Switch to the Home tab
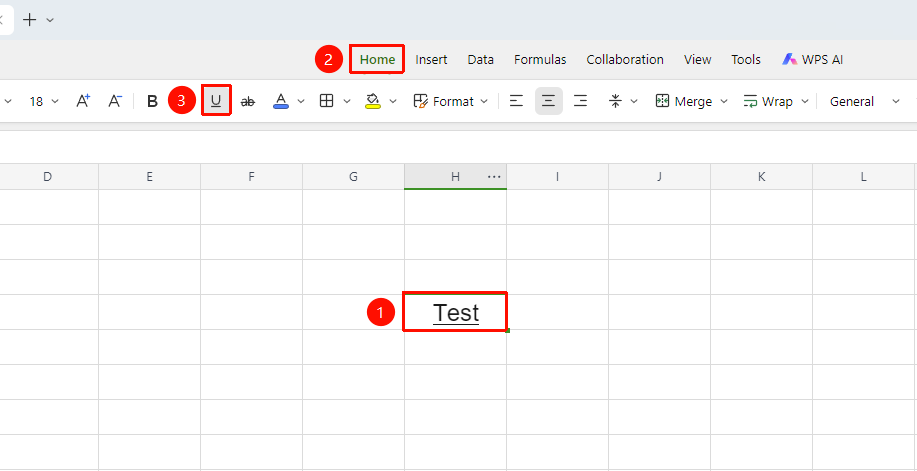 click(377, 60)
